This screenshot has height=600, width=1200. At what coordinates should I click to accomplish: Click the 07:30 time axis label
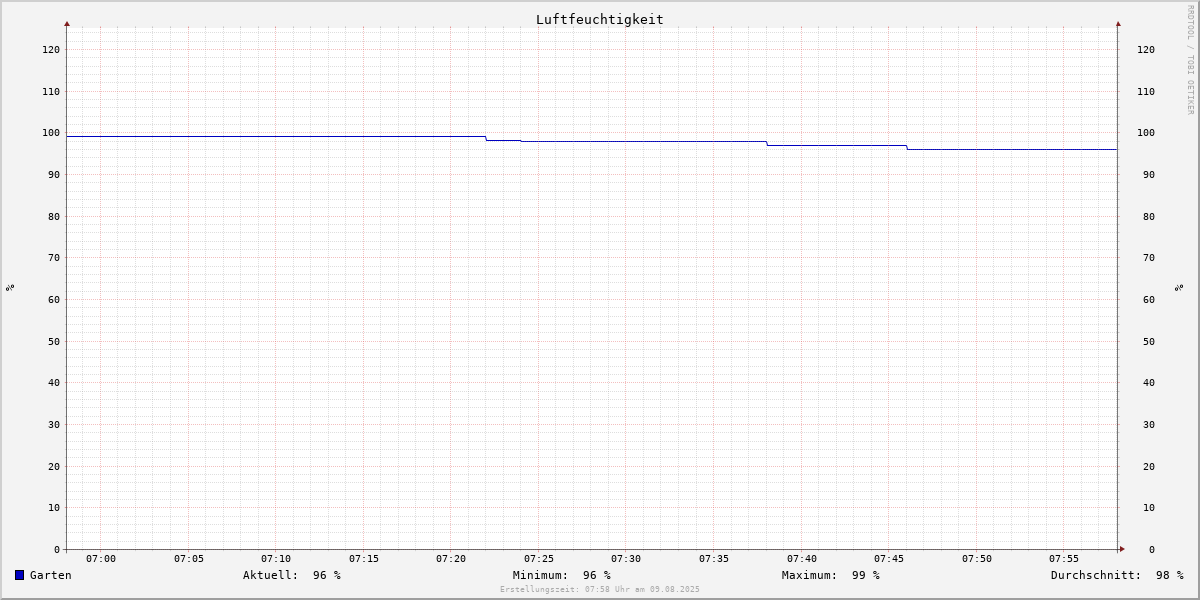coord(626,558)
